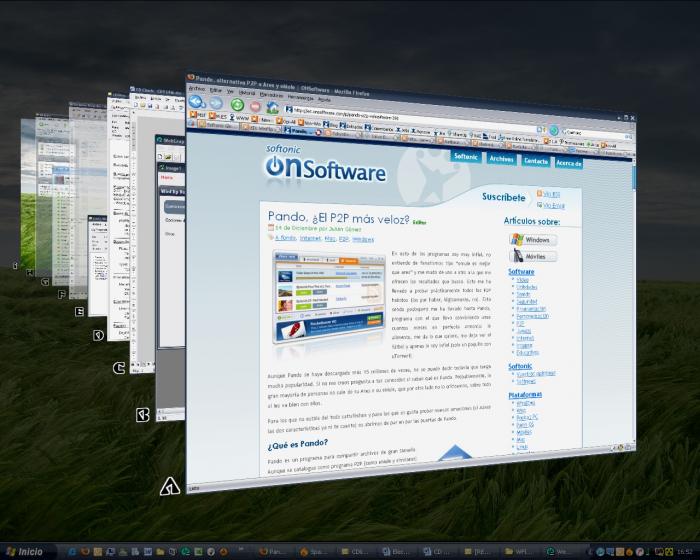Click the Móviles phone category button
The height and width of the screenshot is (560, 700).
(x=533, y=256)
